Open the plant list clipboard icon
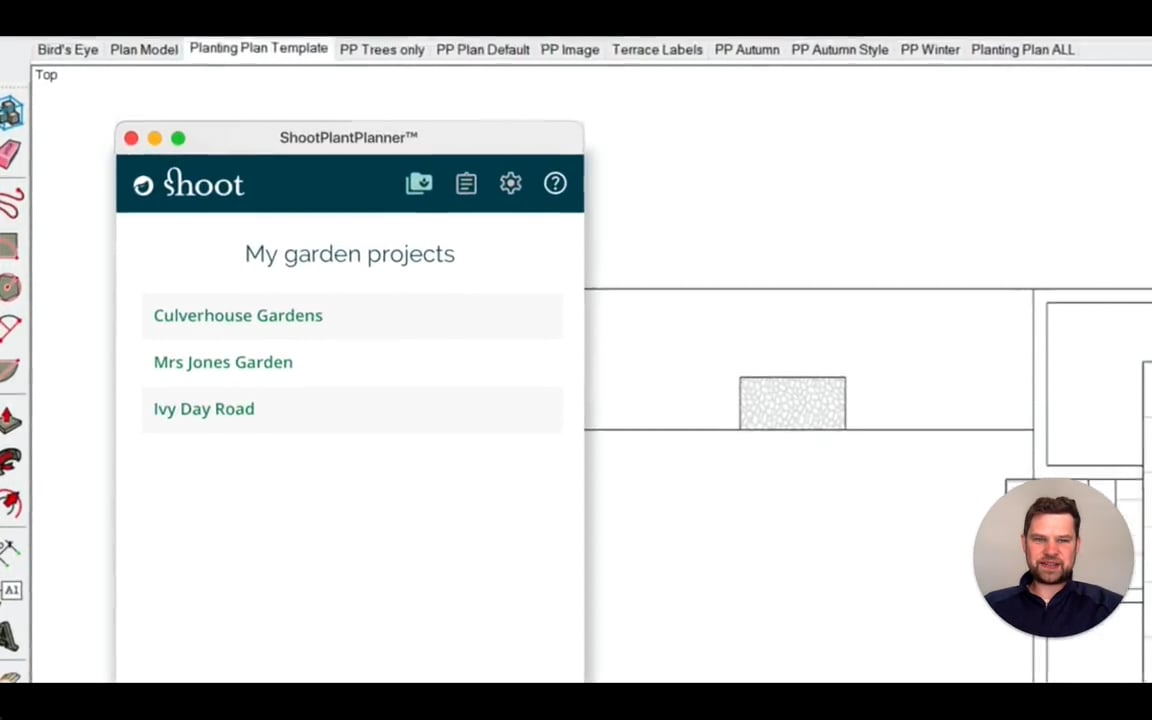The height and width of the screenshot is (720, 1152). tap(466, 183)
